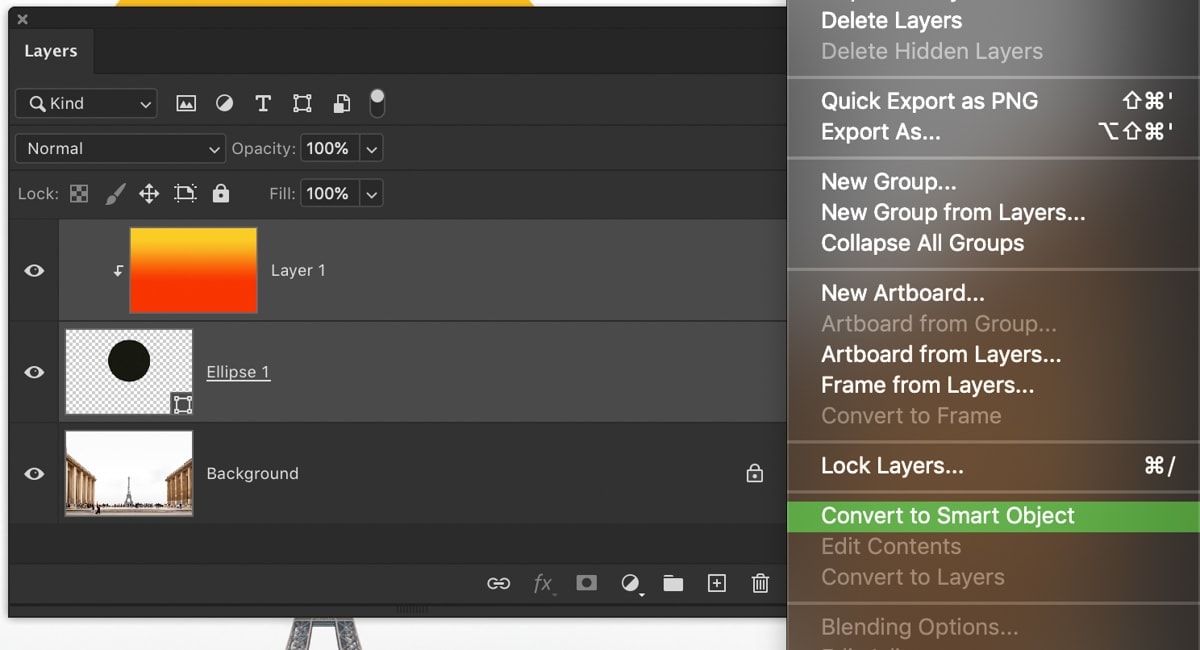Click the shape layer filter icon
Screen dimensions: 1200x650
pos(302,103)
